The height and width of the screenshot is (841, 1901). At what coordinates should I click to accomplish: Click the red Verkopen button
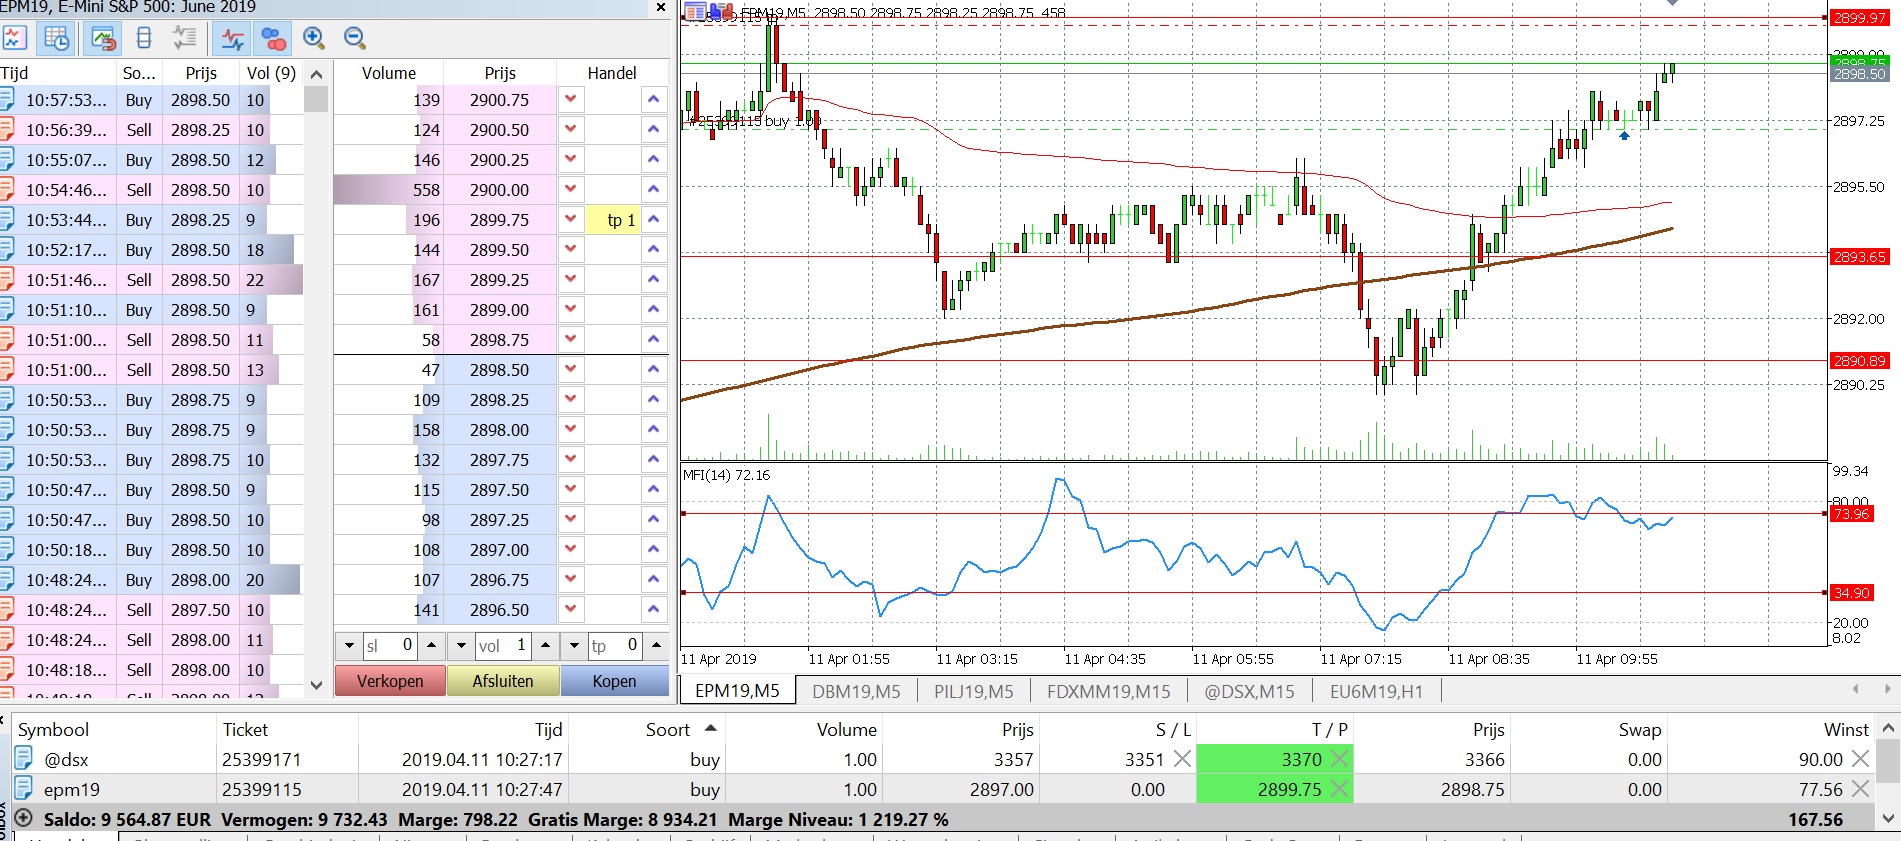[390, 681]
